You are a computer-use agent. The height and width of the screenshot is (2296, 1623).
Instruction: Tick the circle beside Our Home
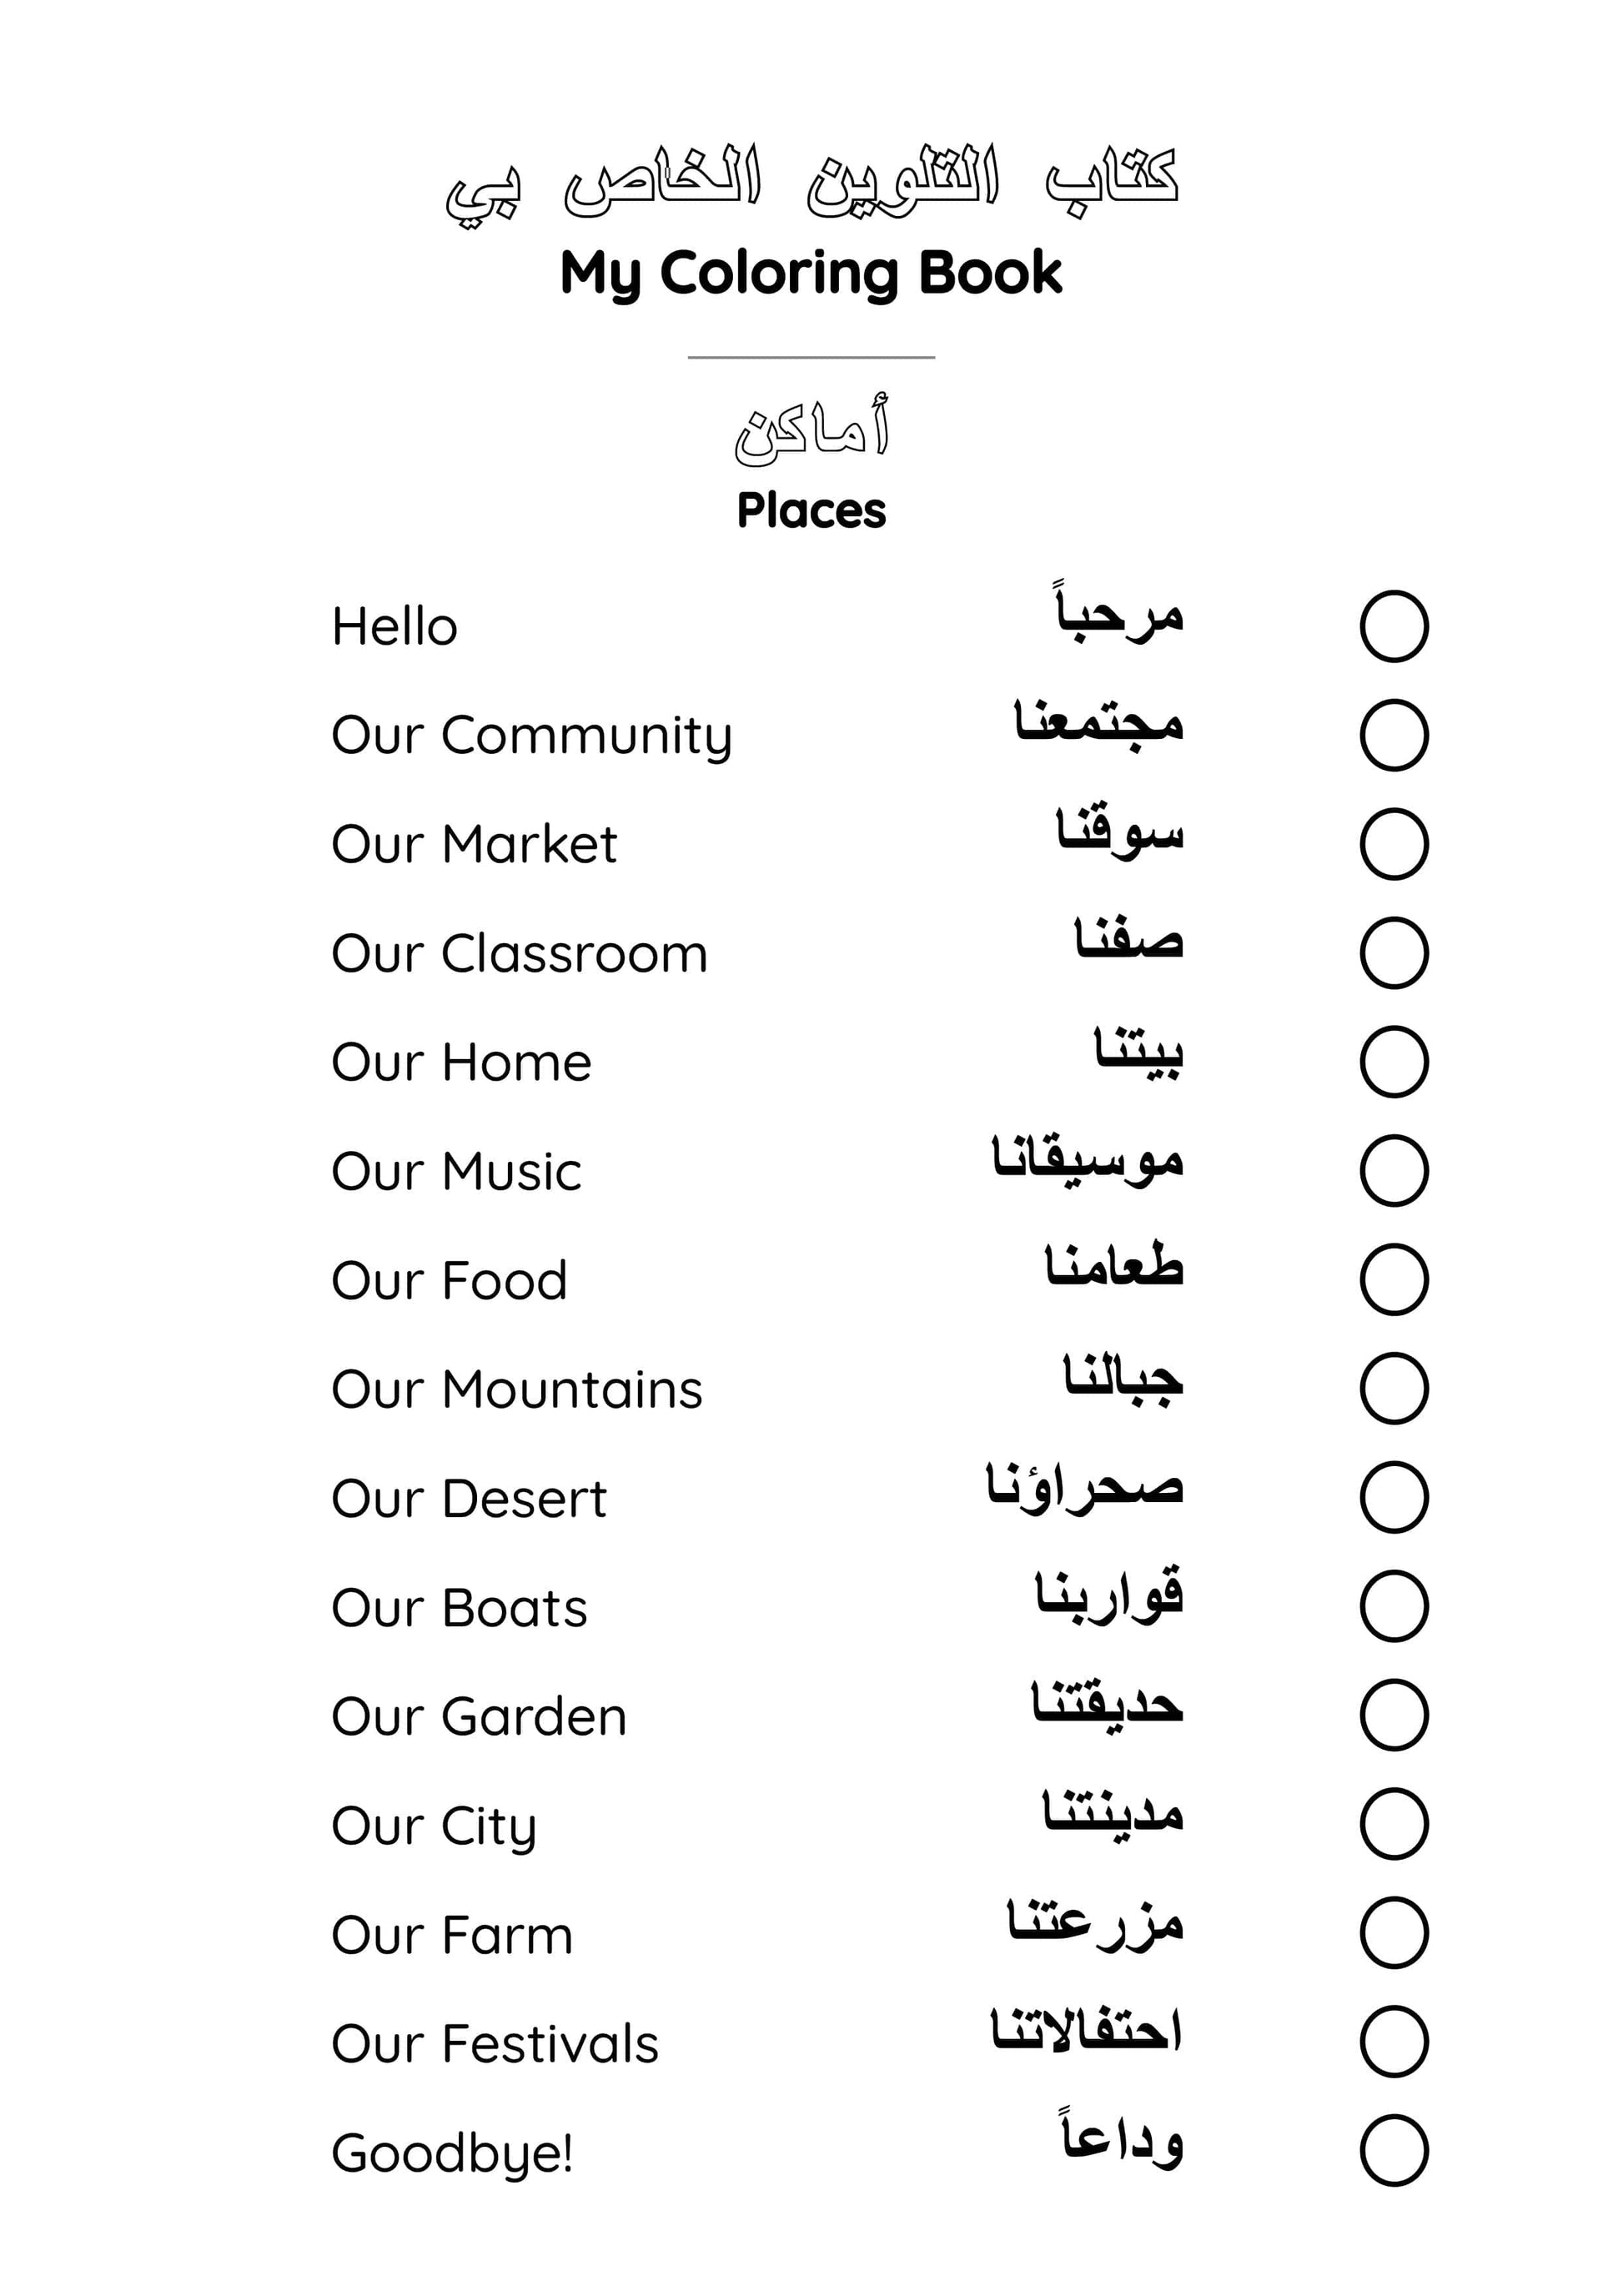(1393, 1062)
